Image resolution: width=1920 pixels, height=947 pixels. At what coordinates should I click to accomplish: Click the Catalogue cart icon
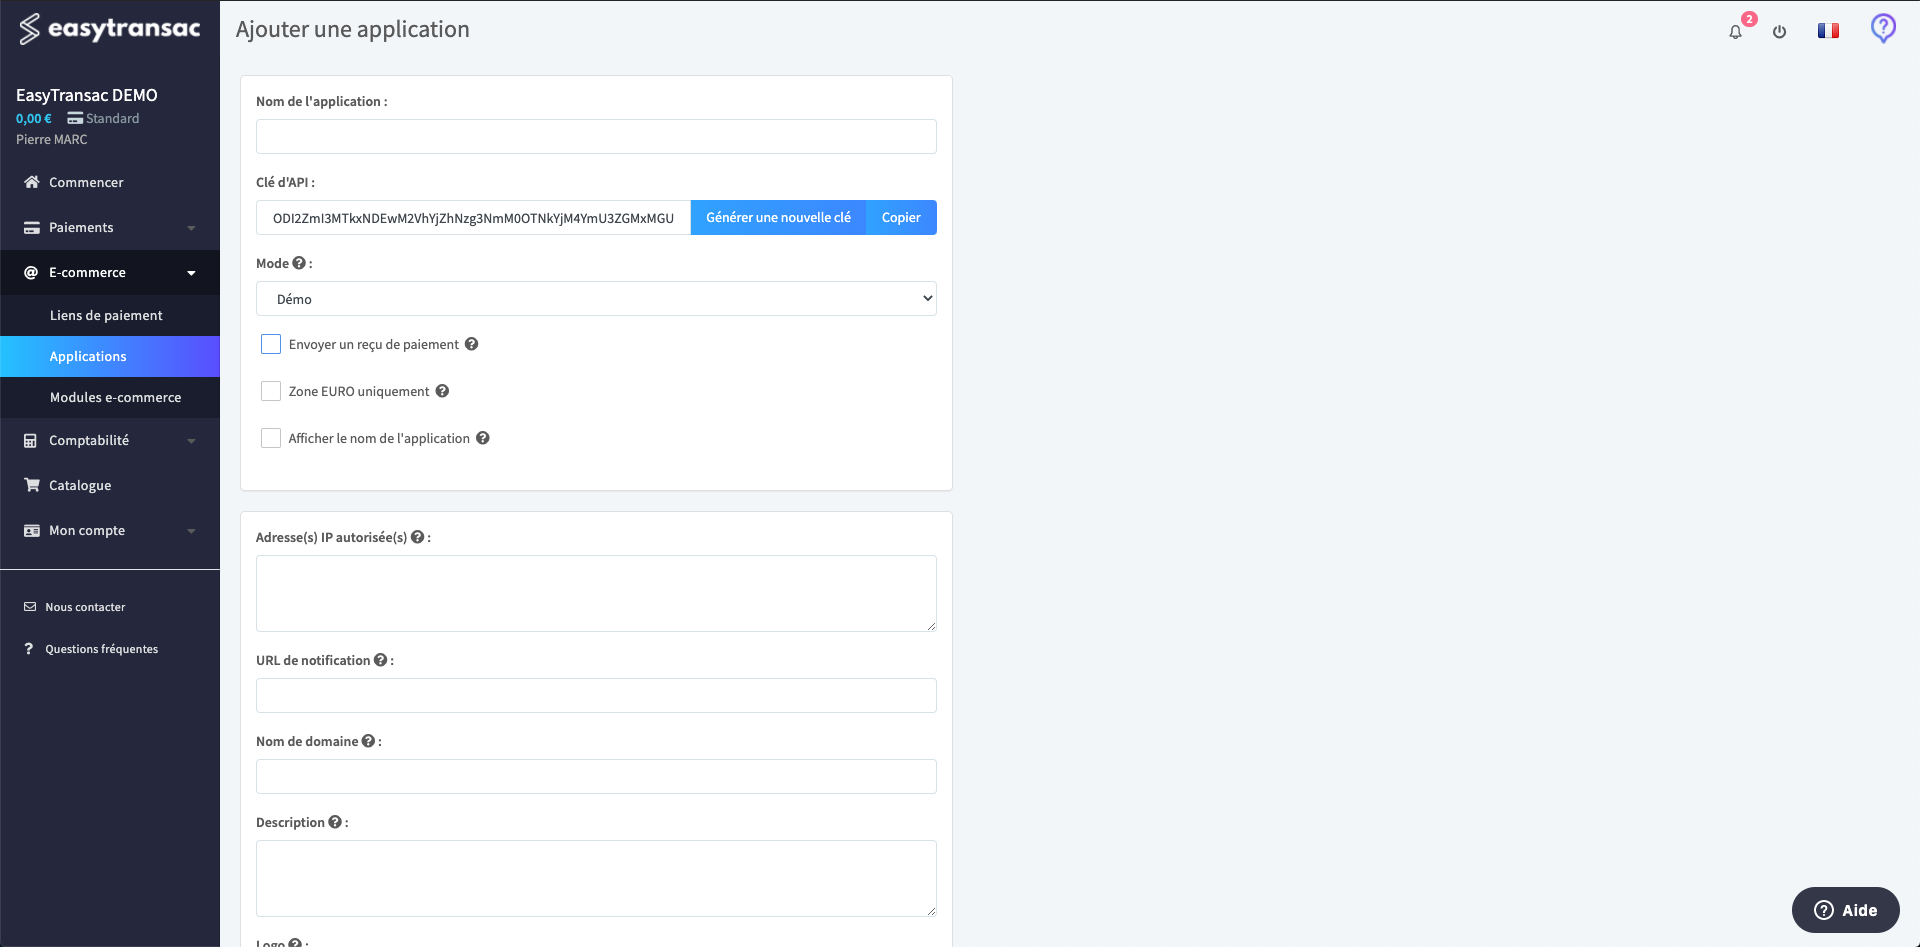[x=32, y=485]
